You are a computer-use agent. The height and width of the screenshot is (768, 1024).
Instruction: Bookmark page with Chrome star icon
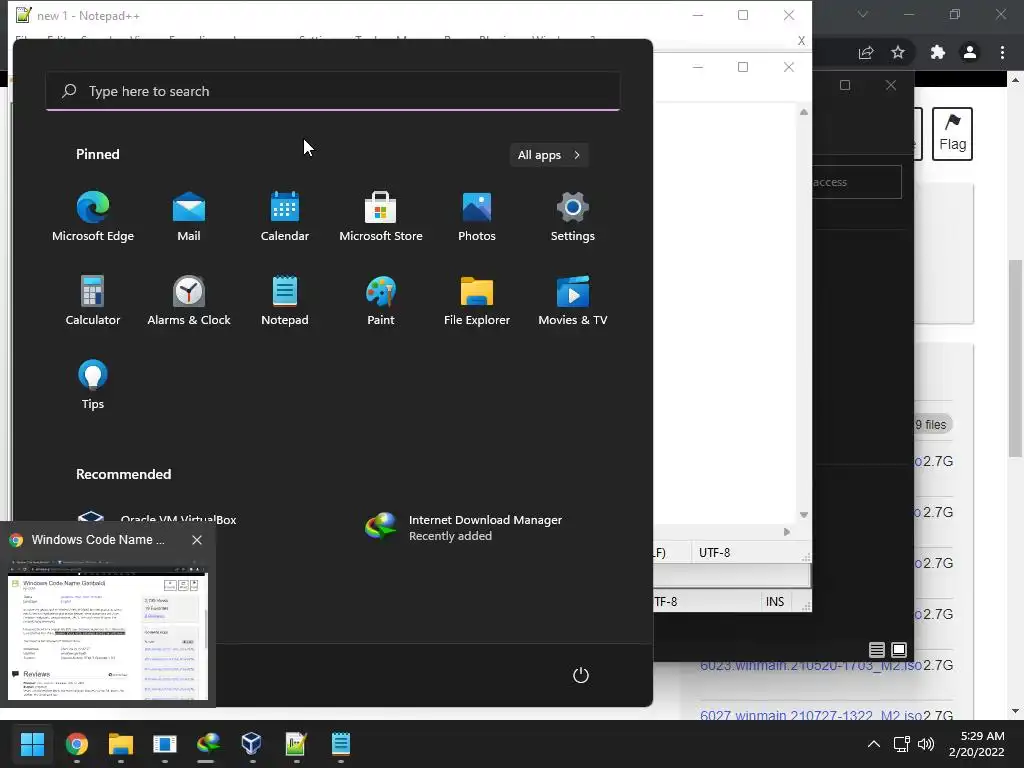pyautogui.click(x=898, y=52)
